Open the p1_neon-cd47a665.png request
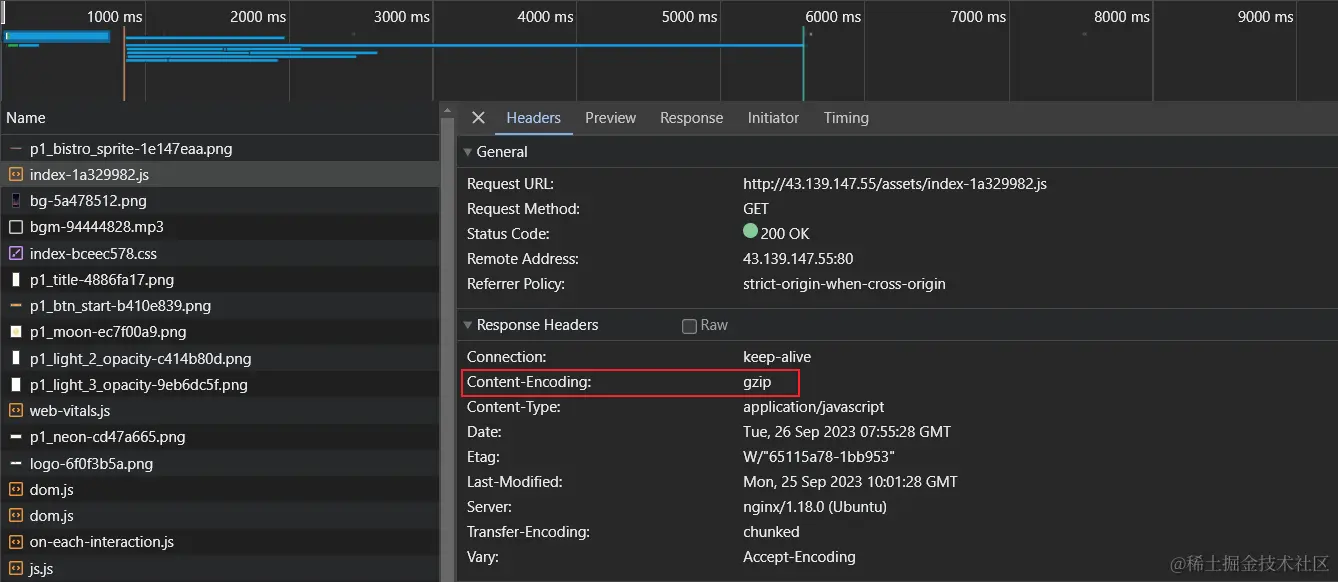Image resolution: width=1338 pixels, height=582 pixels. coord(107,437)
